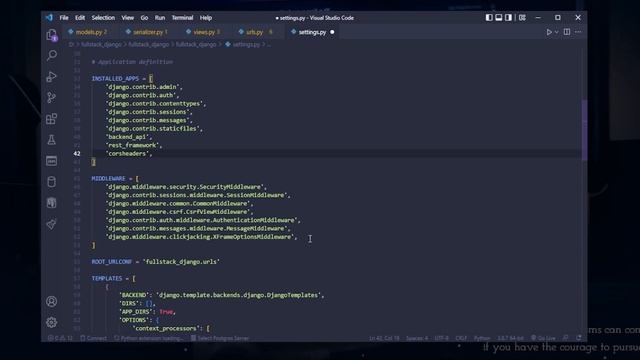
Task: Click the True value after APP_DIRS
Action: (x=166, y=312)
